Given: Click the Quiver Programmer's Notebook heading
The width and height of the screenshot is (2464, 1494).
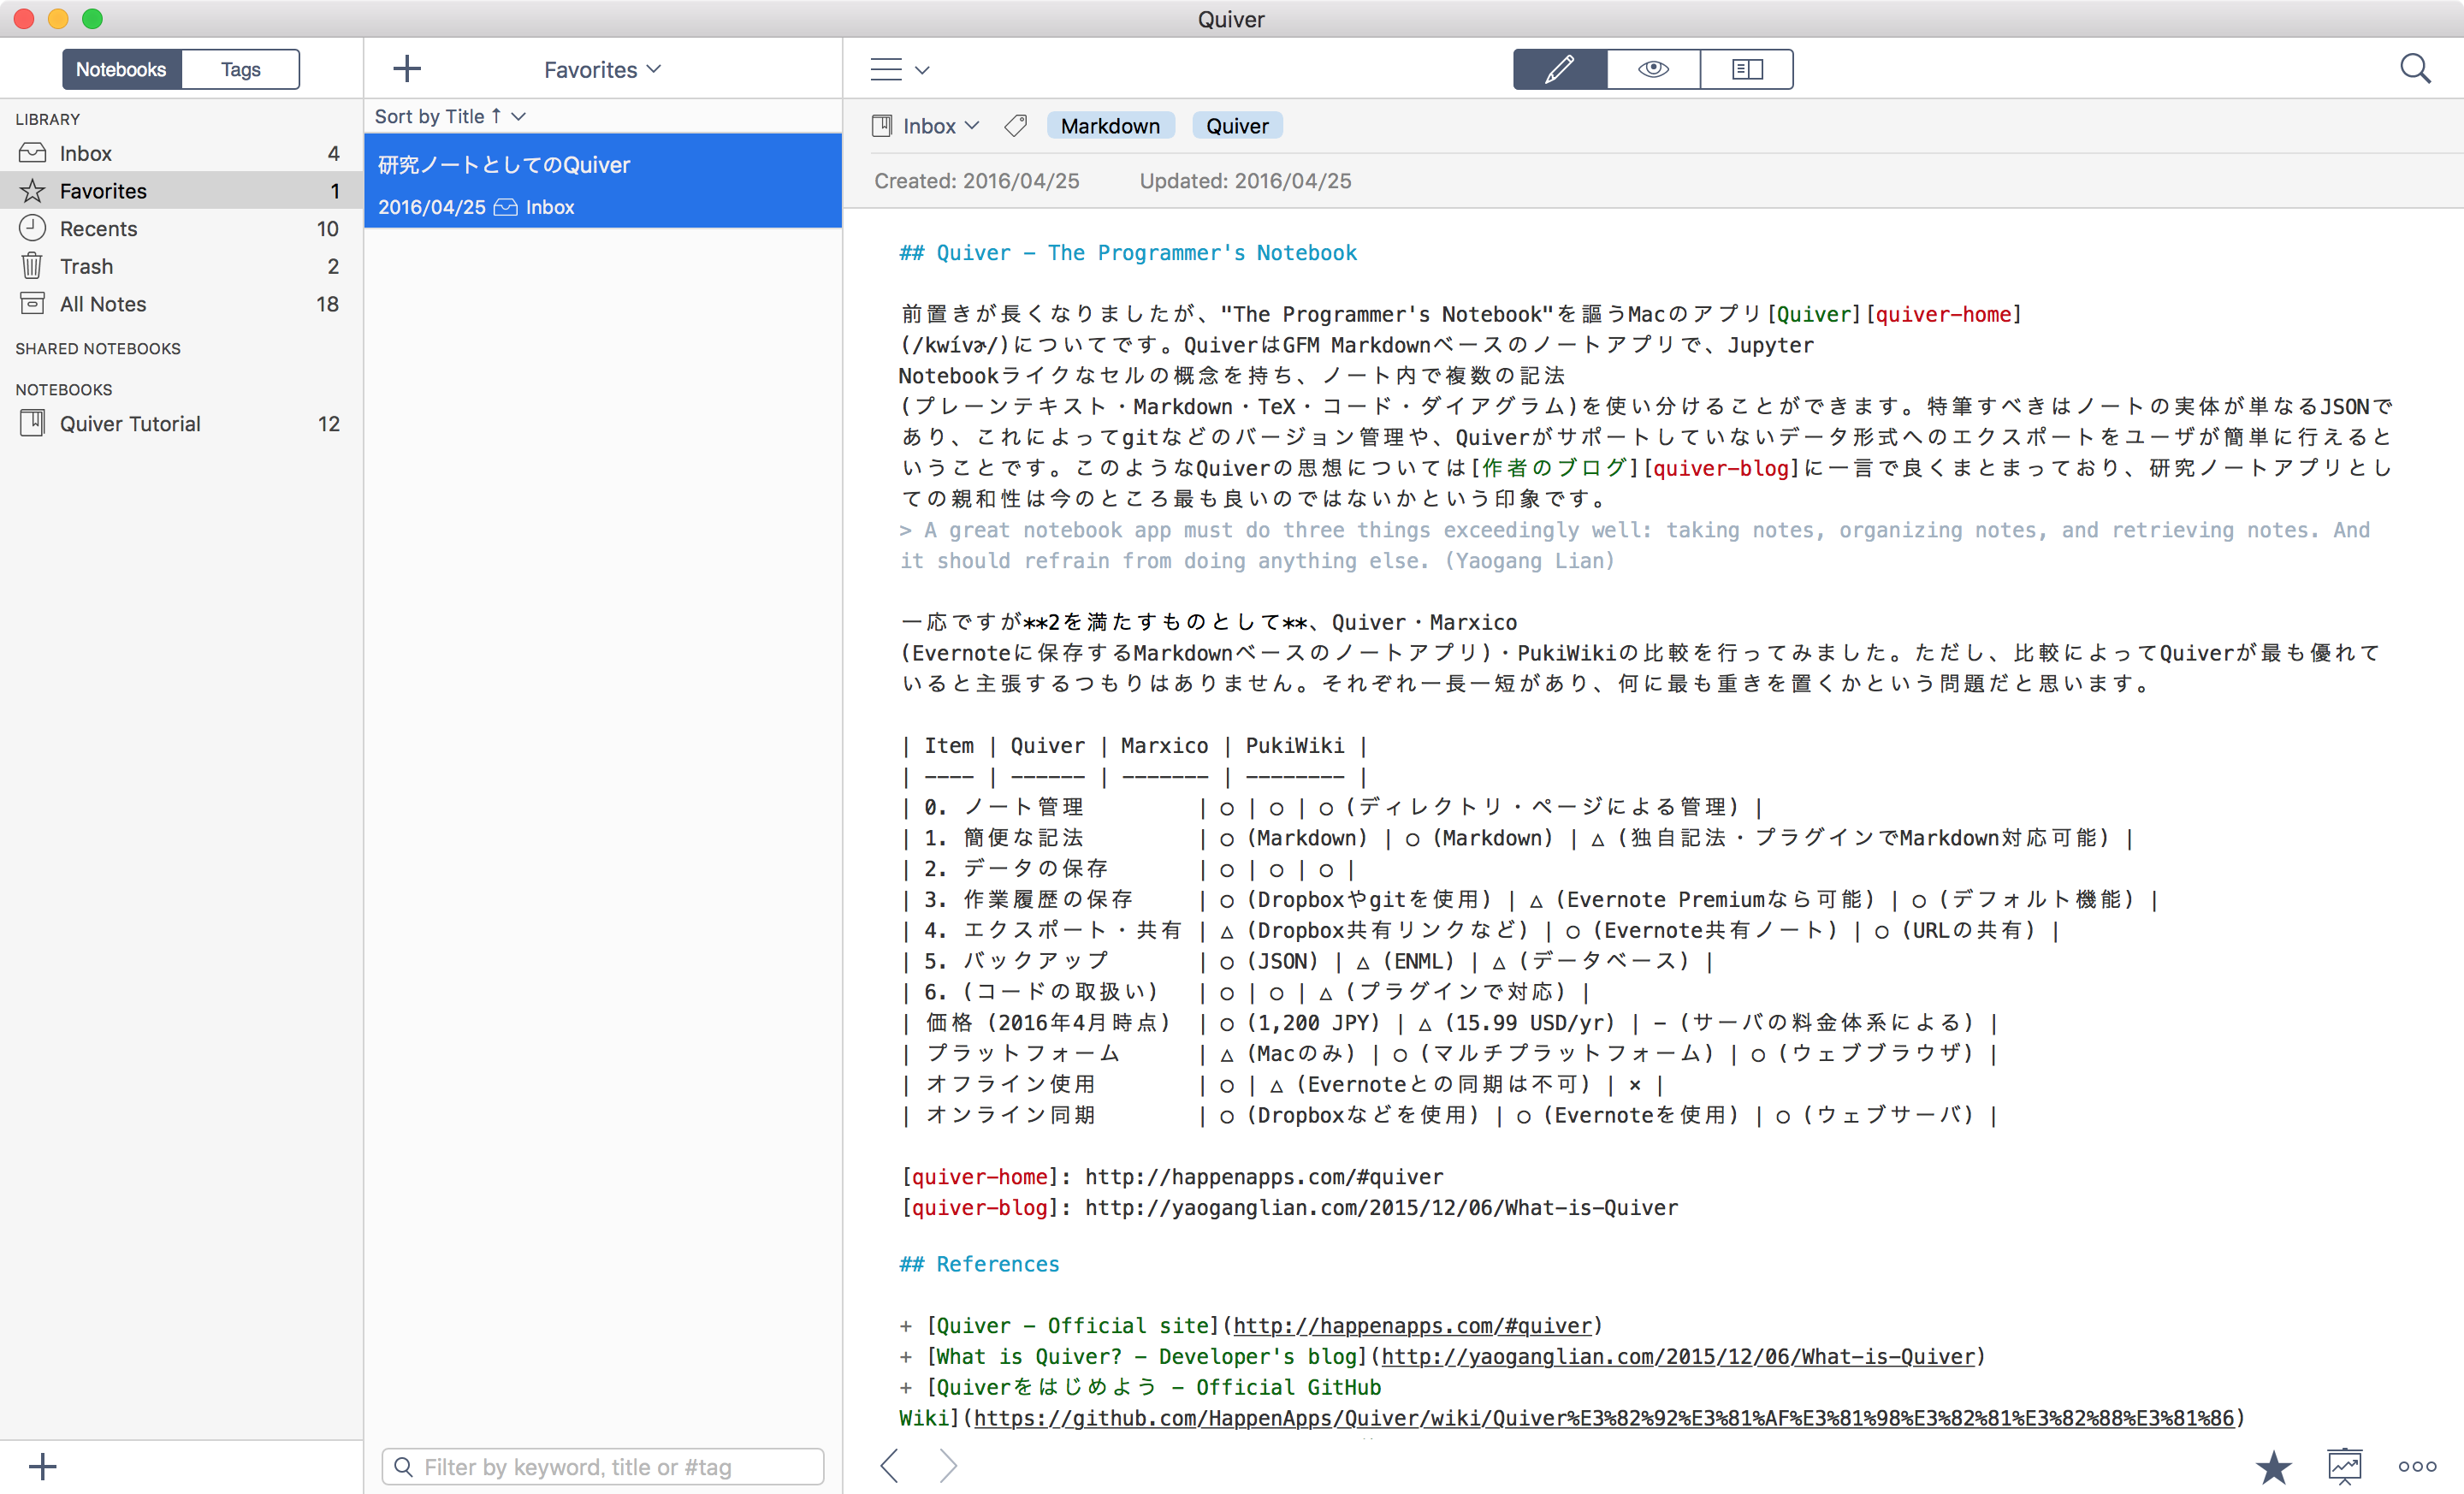Looking at the screenshot, I should click(x=1127, y=253).
